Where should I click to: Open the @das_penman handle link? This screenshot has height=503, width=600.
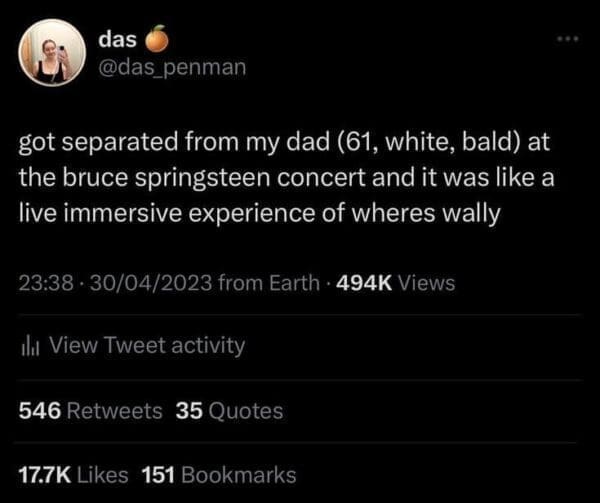(171, 68)
